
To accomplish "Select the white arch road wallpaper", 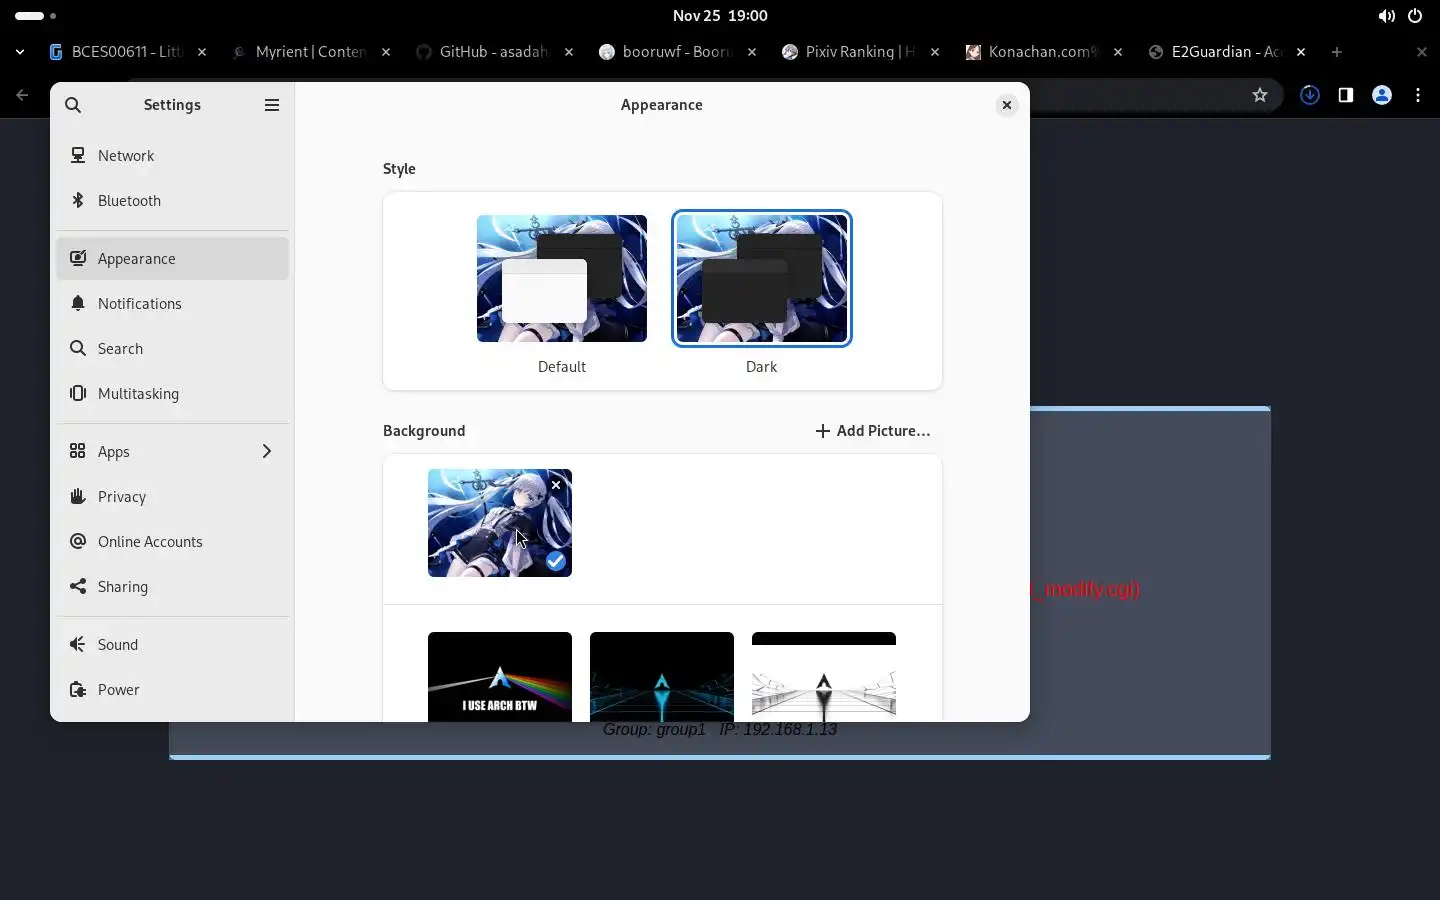I will tap(824, 676).
